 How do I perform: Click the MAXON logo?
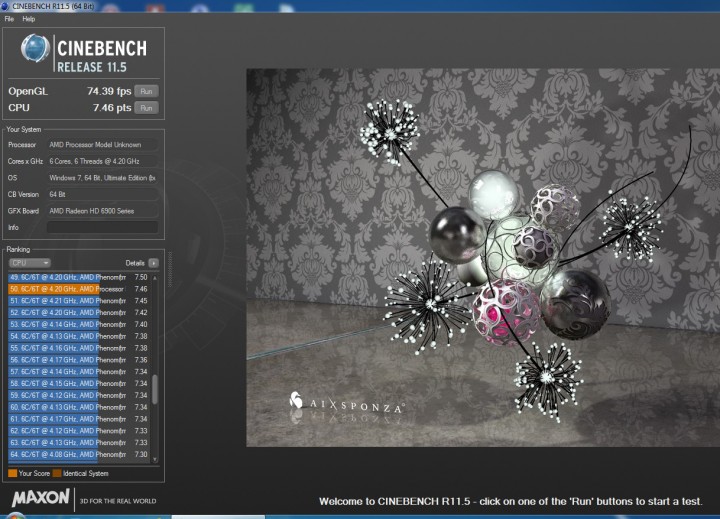click(x=40, y=498)
